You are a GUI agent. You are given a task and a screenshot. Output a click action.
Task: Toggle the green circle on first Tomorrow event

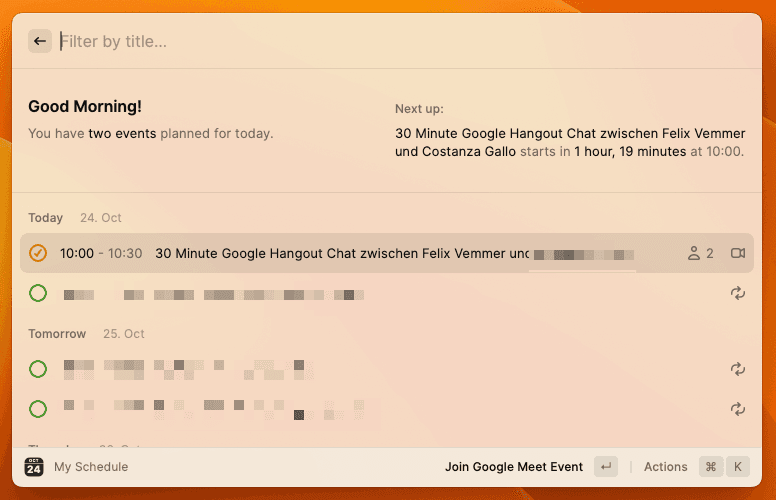pyautogui.click(x=38, y=369)
